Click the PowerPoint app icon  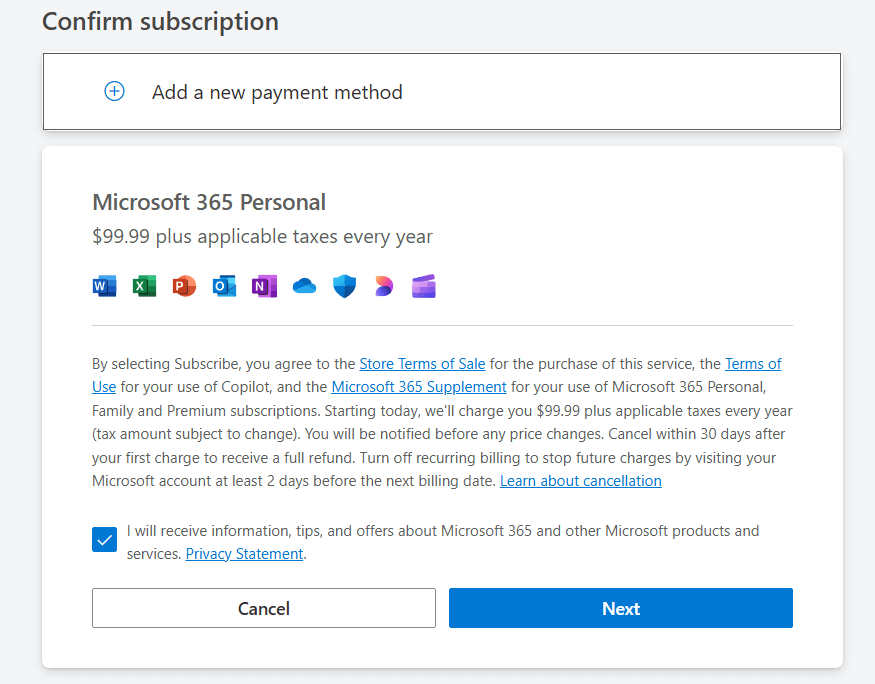click(x=184, y=287)
